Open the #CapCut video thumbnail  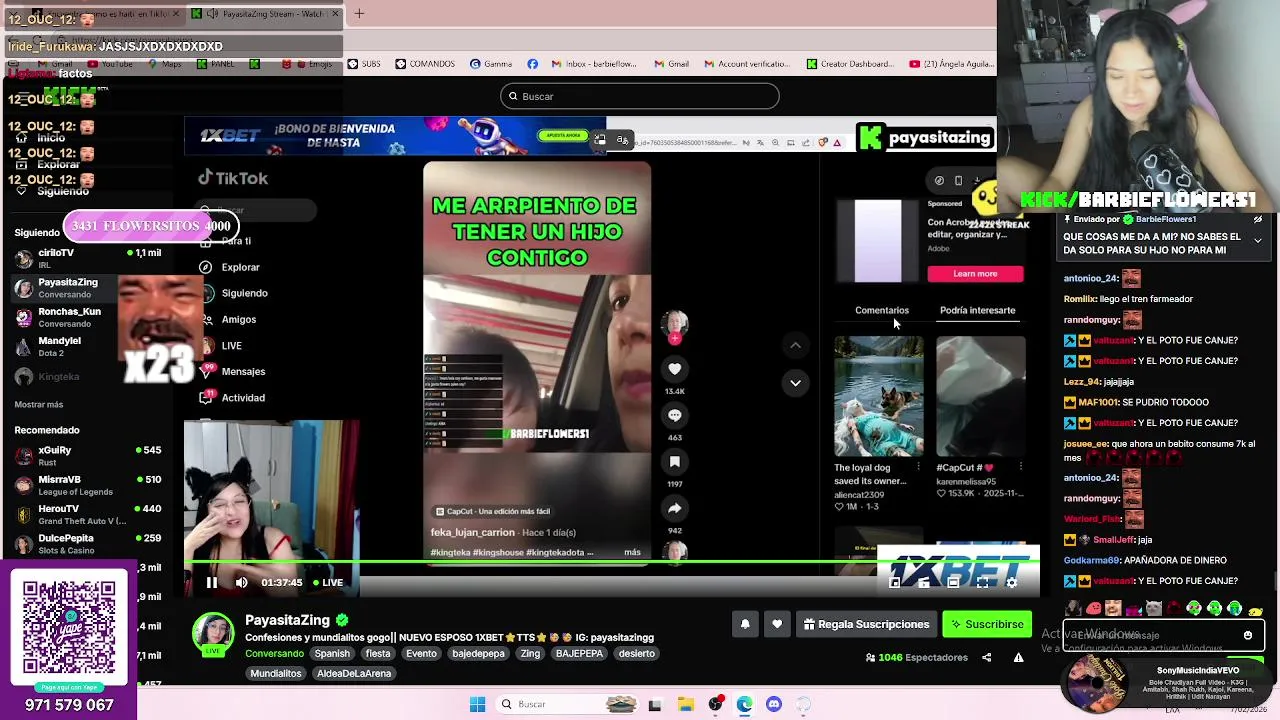[x=981, y=396]
